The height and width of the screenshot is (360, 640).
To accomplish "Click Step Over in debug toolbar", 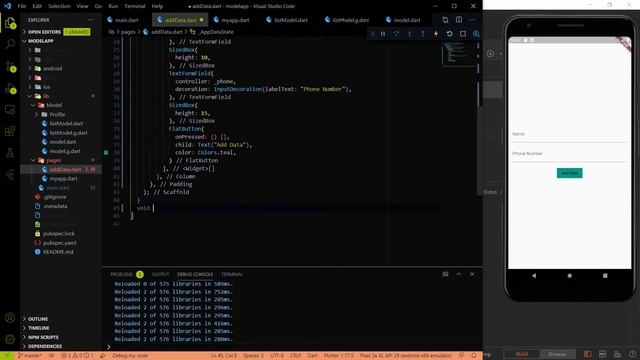I will (x=396, y=34).
